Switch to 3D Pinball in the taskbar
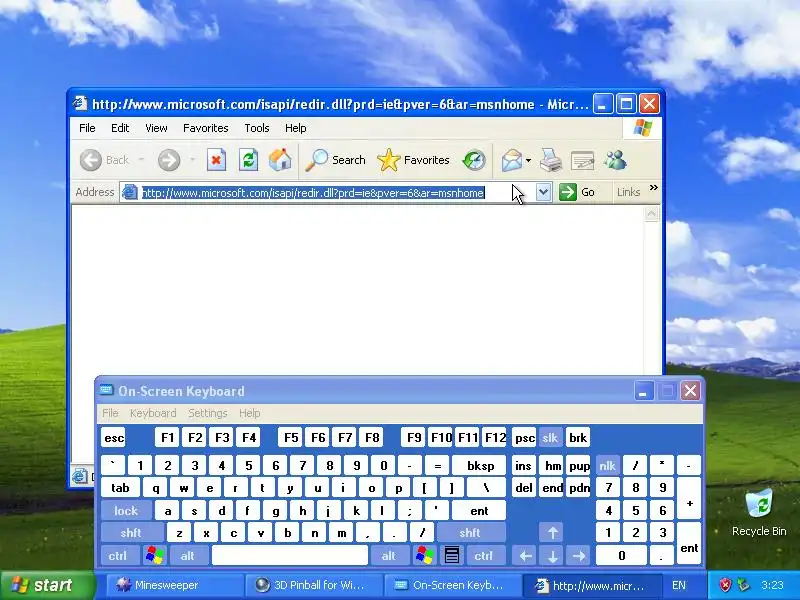This screenshot has width=800, height=600. [313, 585]
